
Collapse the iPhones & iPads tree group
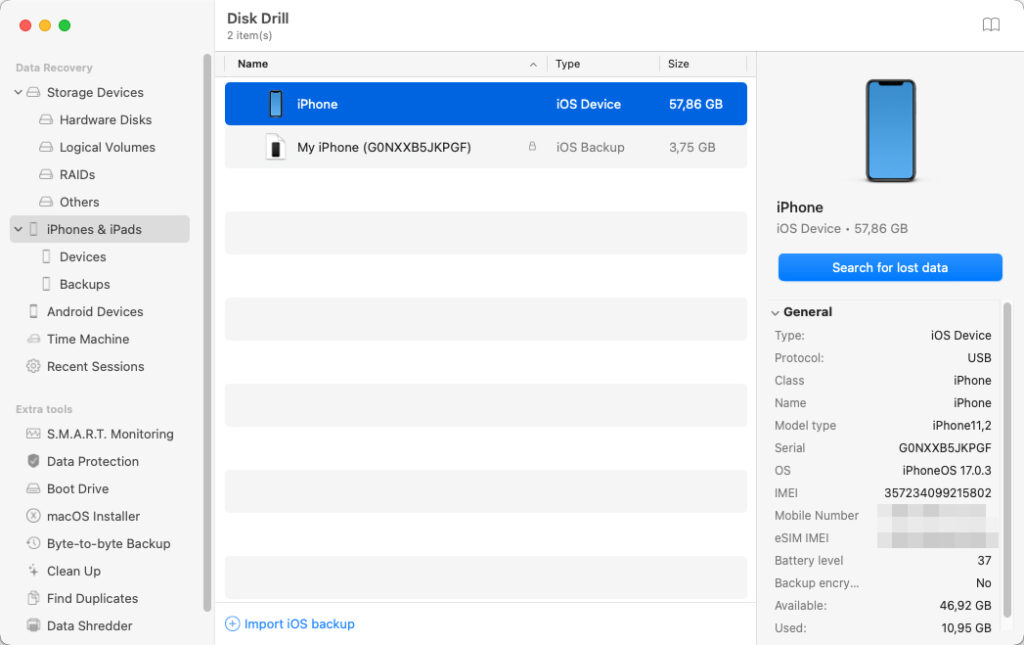point(18,229)
